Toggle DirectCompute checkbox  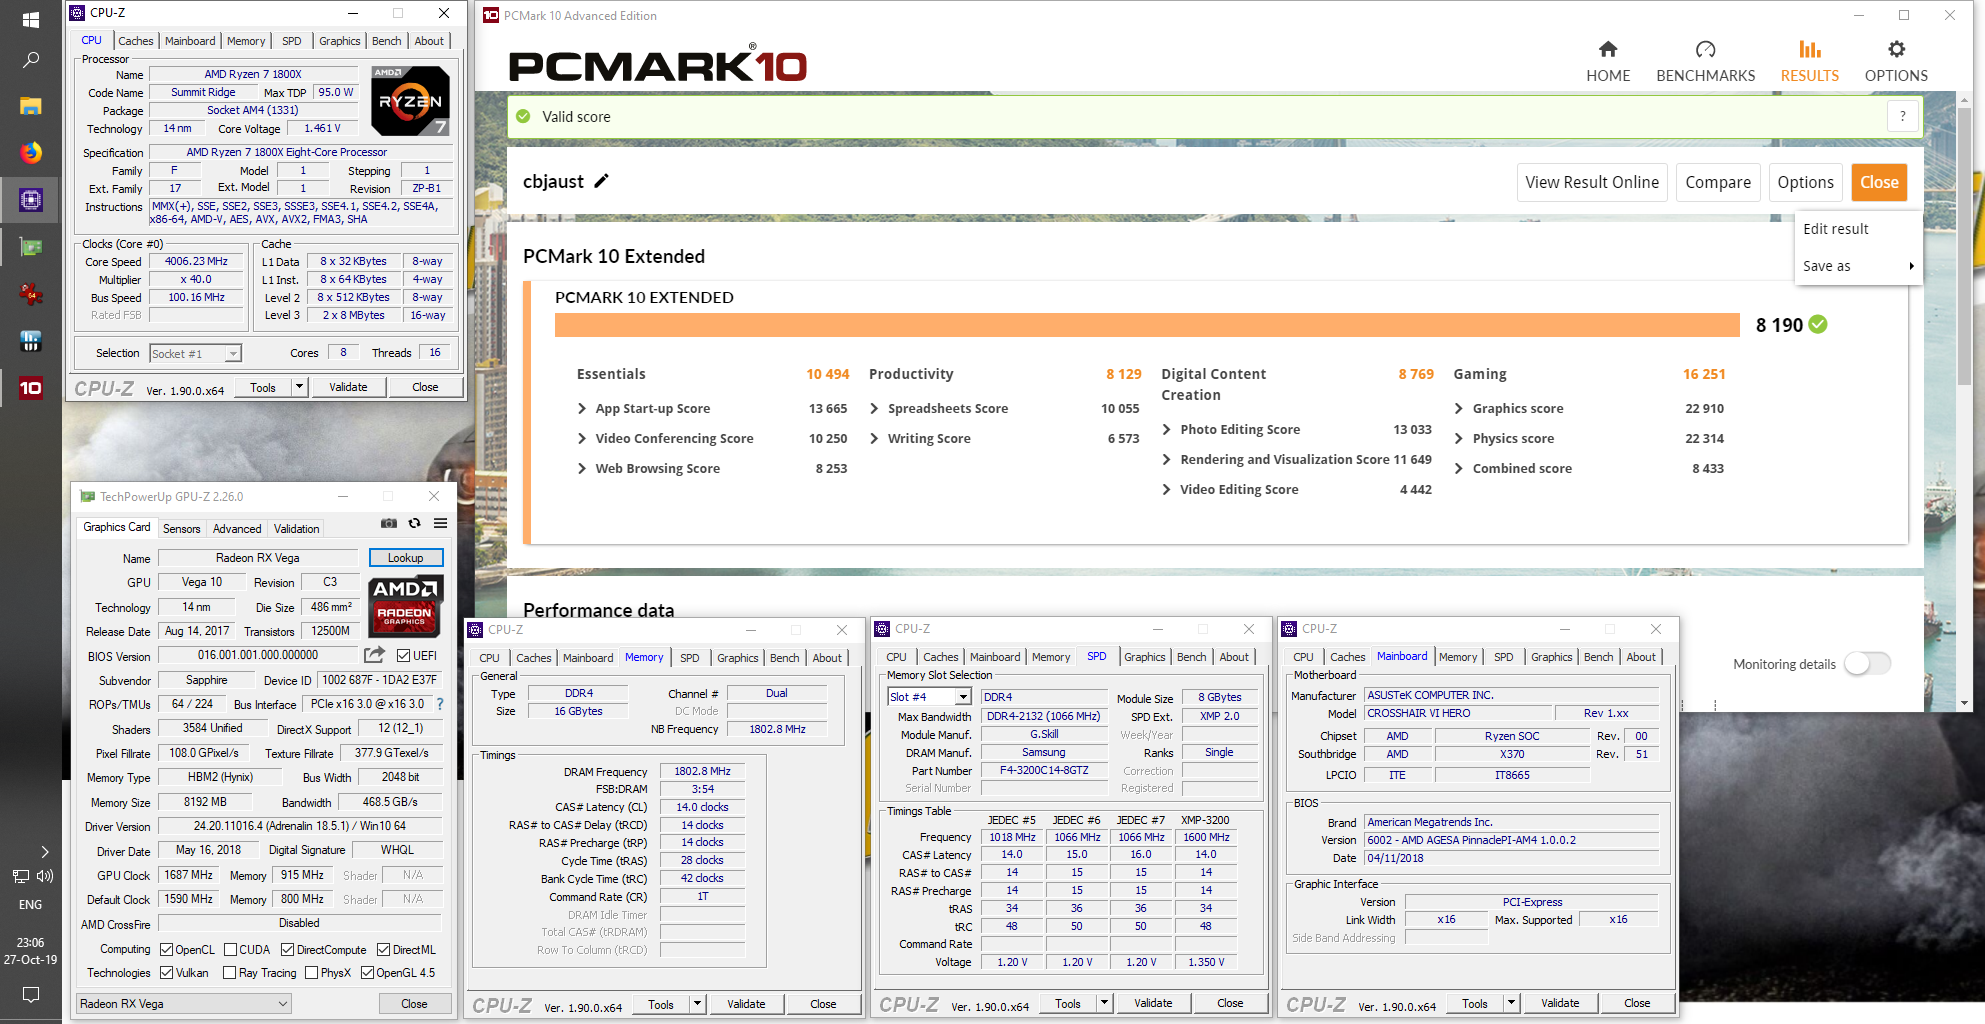pos(287,950)
